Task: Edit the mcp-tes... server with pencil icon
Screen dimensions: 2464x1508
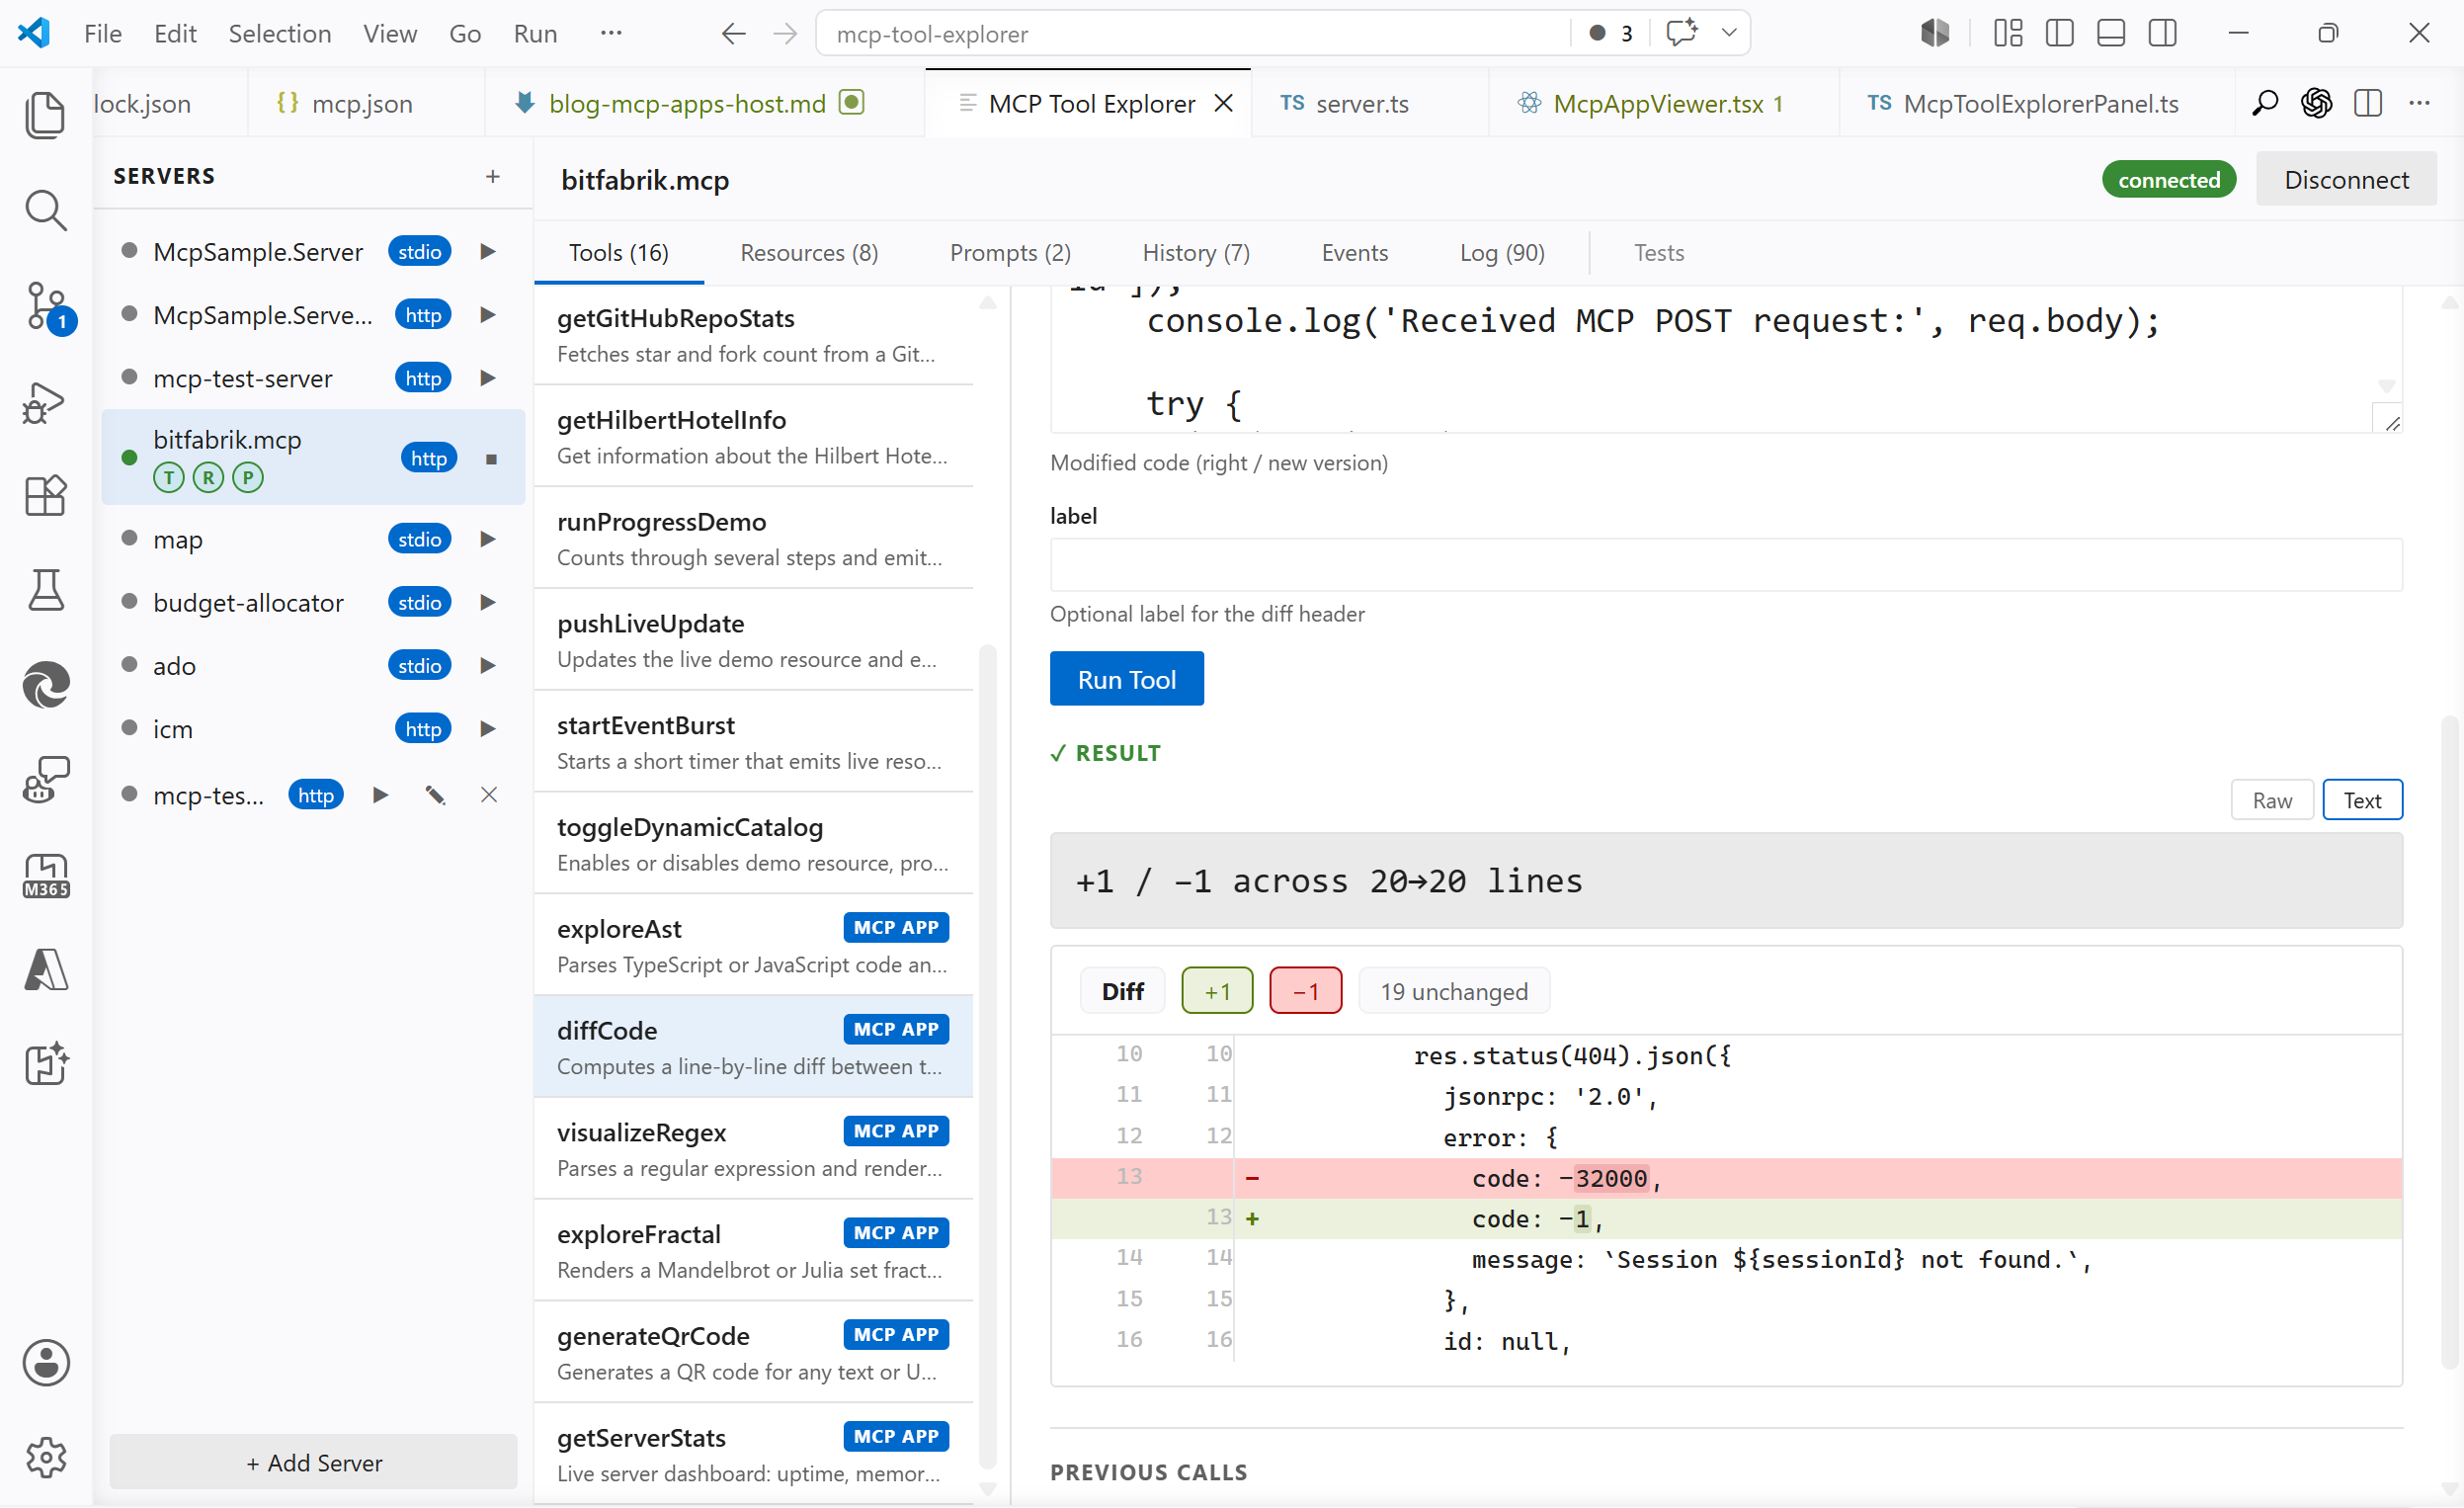Action: pyautogui.click(x=435, y=795)
